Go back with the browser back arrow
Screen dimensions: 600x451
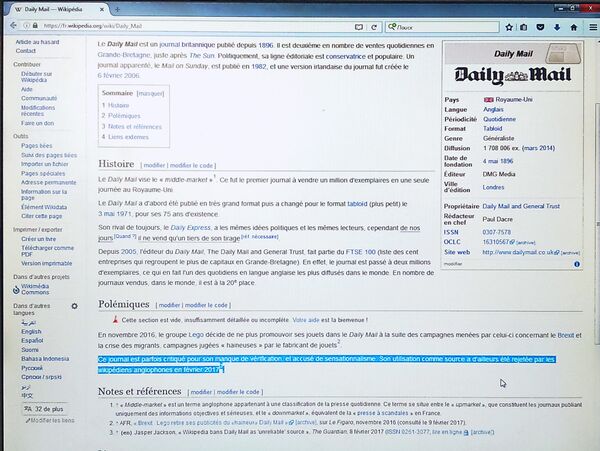(x=13, y=26)
